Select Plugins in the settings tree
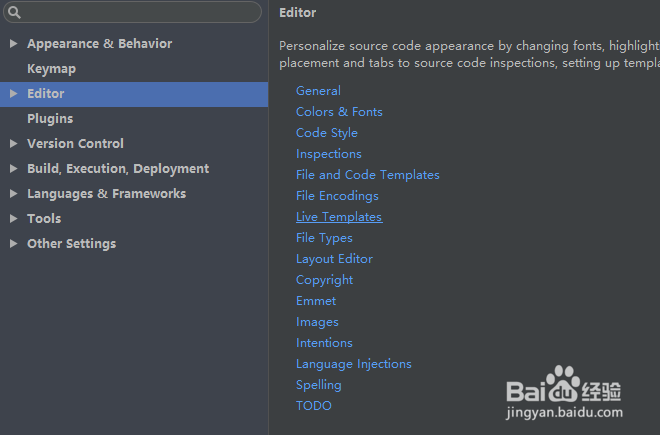Screen dimensions: 660x435 [x=50, y=119]
